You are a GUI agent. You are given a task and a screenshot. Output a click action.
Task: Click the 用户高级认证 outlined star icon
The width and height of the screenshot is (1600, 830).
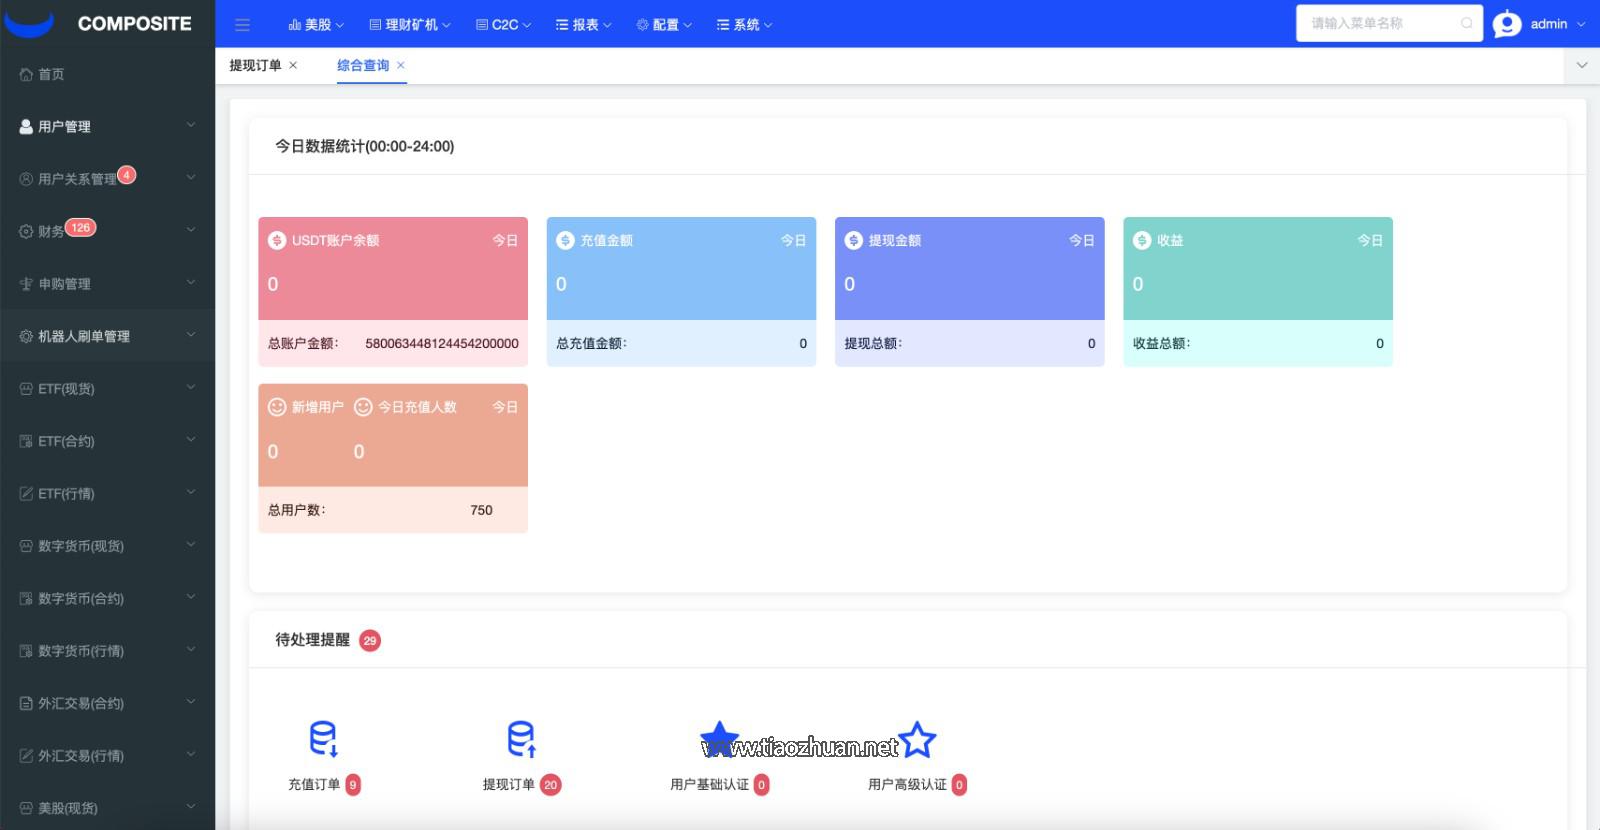917,740
